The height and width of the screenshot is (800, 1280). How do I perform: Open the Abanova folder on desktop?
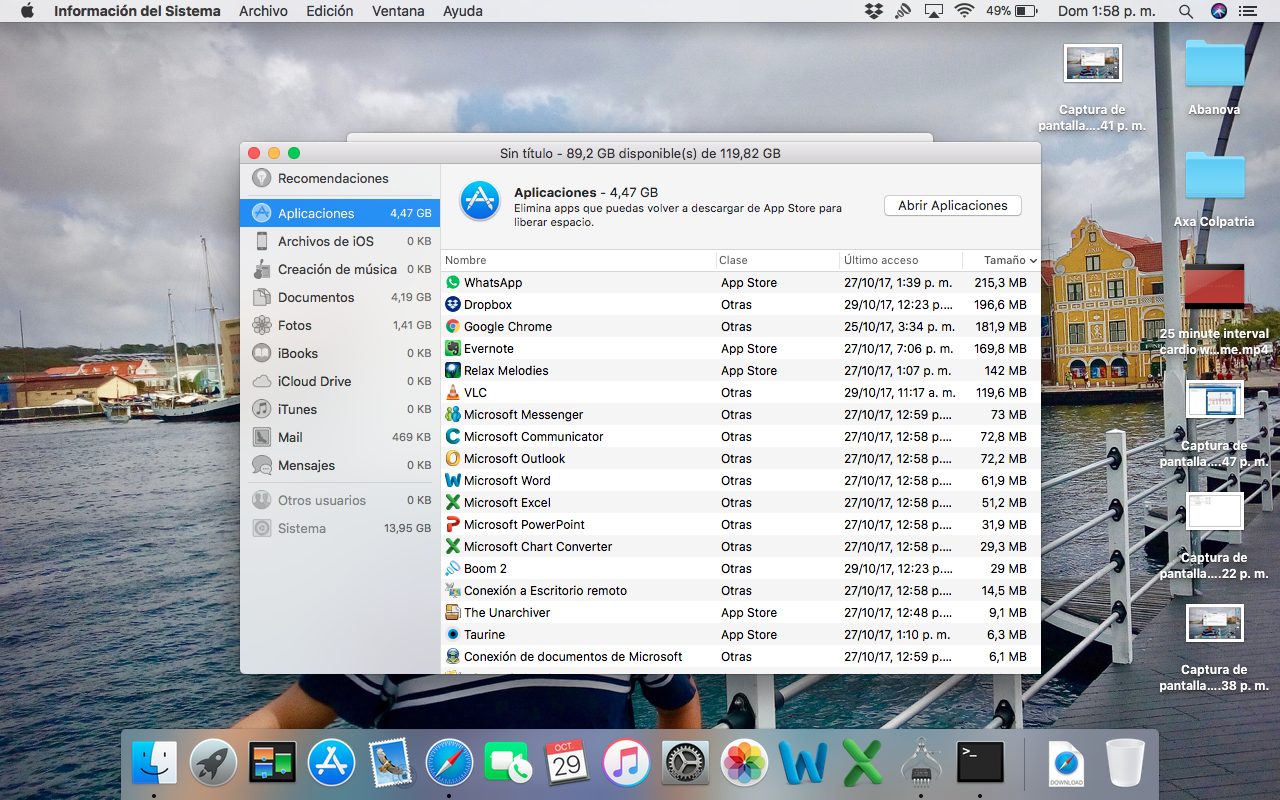point(1214,65)
